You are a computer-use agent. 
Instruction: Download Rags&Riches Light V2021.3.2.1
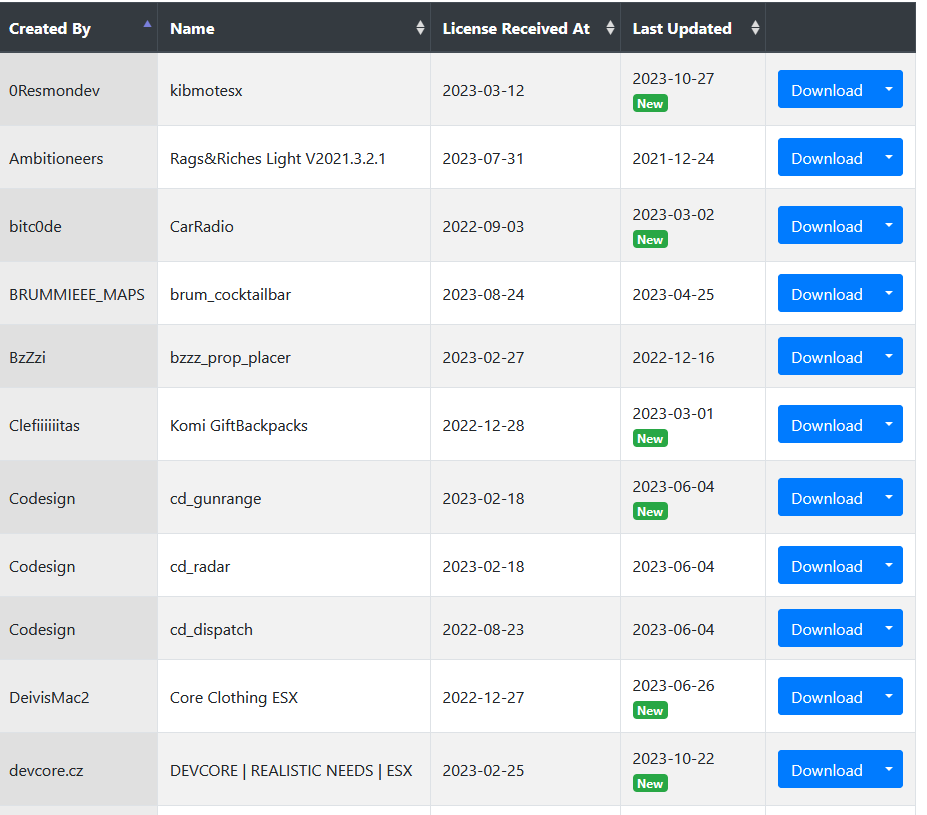pos(826,158)
